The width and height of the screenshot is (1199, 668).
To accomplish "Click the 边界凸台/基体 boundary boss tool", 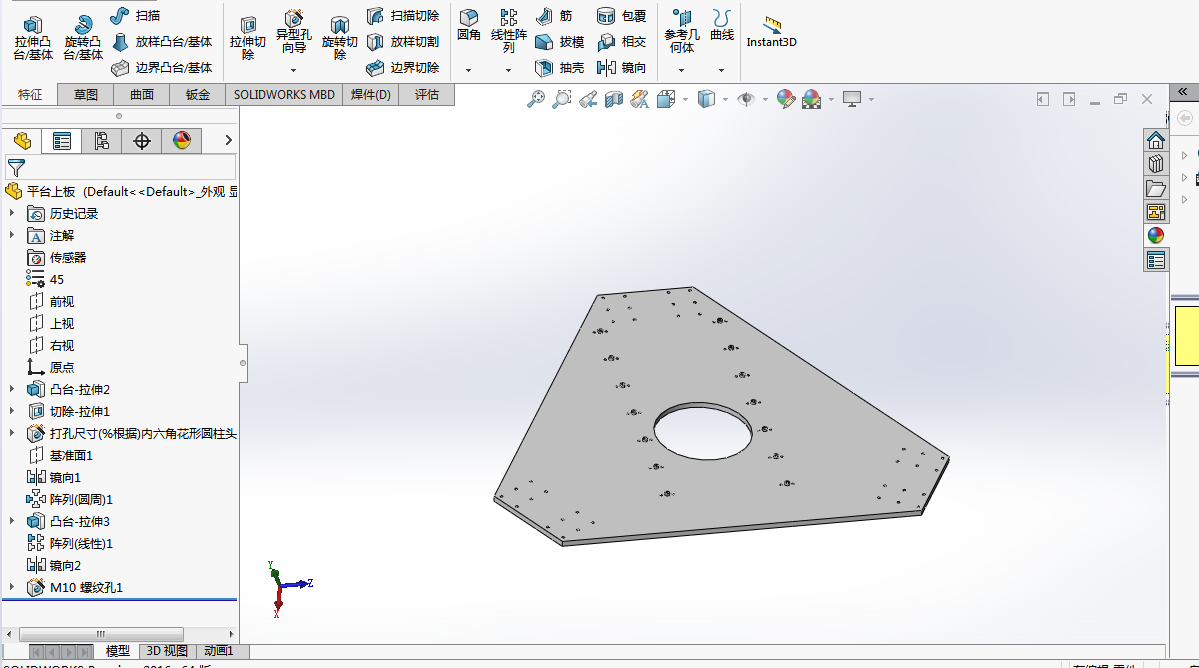I will [x=161, y=68].
